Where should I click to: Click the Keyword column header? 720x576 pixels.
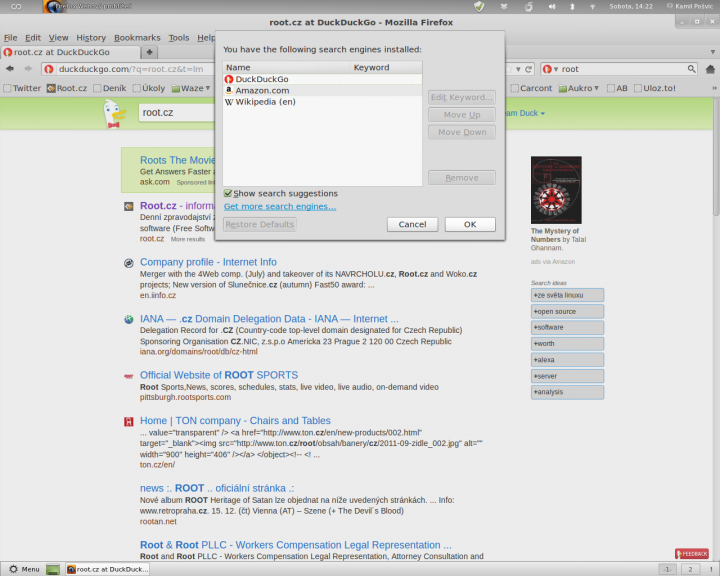[386, 68]
